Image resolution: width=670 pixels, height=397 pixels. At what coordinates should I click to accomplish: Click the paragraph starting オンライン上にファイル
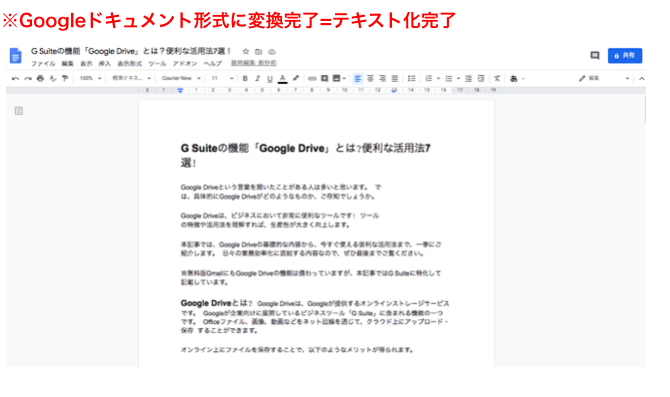coord(297,350)
